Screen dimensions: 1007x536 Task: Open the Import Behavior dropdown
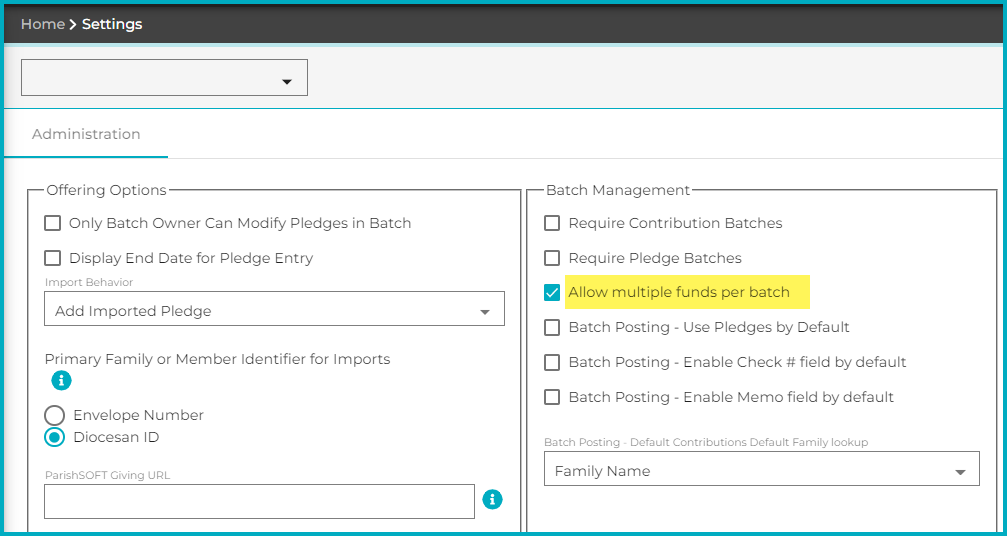(274, 311)
